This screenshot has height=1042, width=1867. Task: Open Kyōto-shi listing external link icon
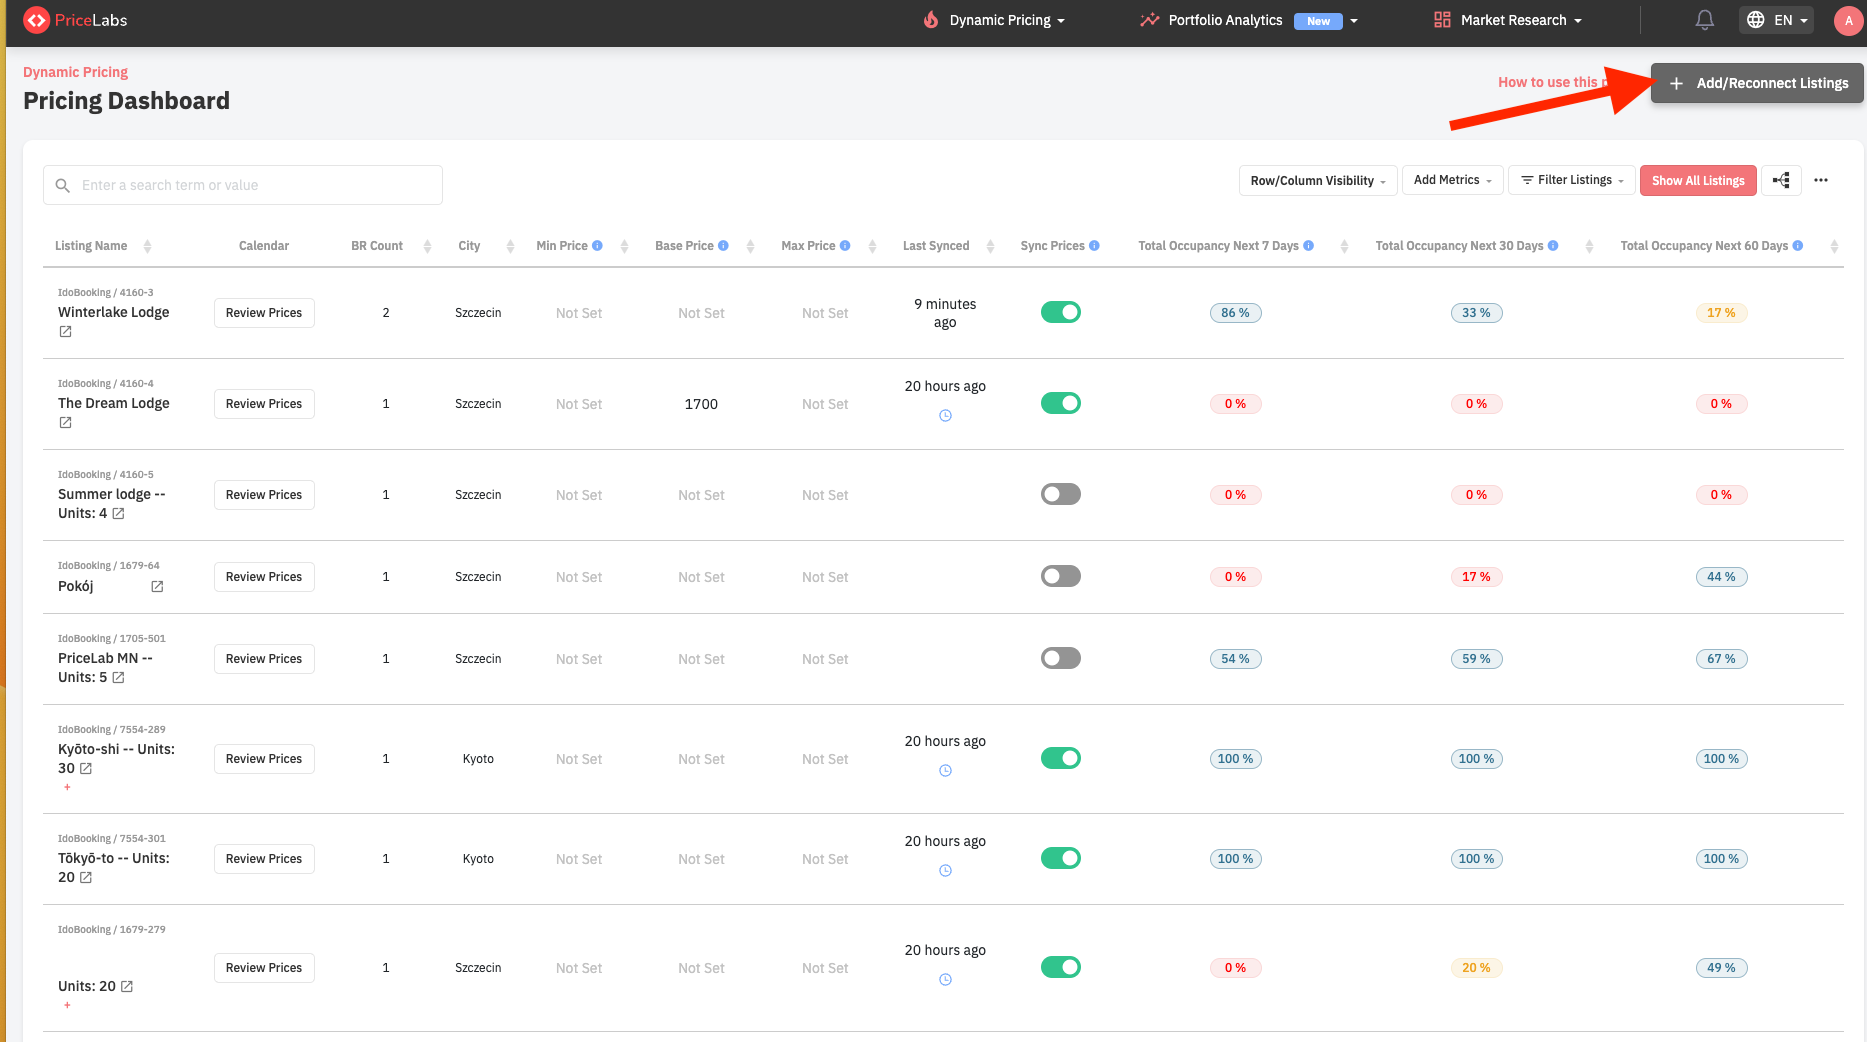[x=86, y=768]
